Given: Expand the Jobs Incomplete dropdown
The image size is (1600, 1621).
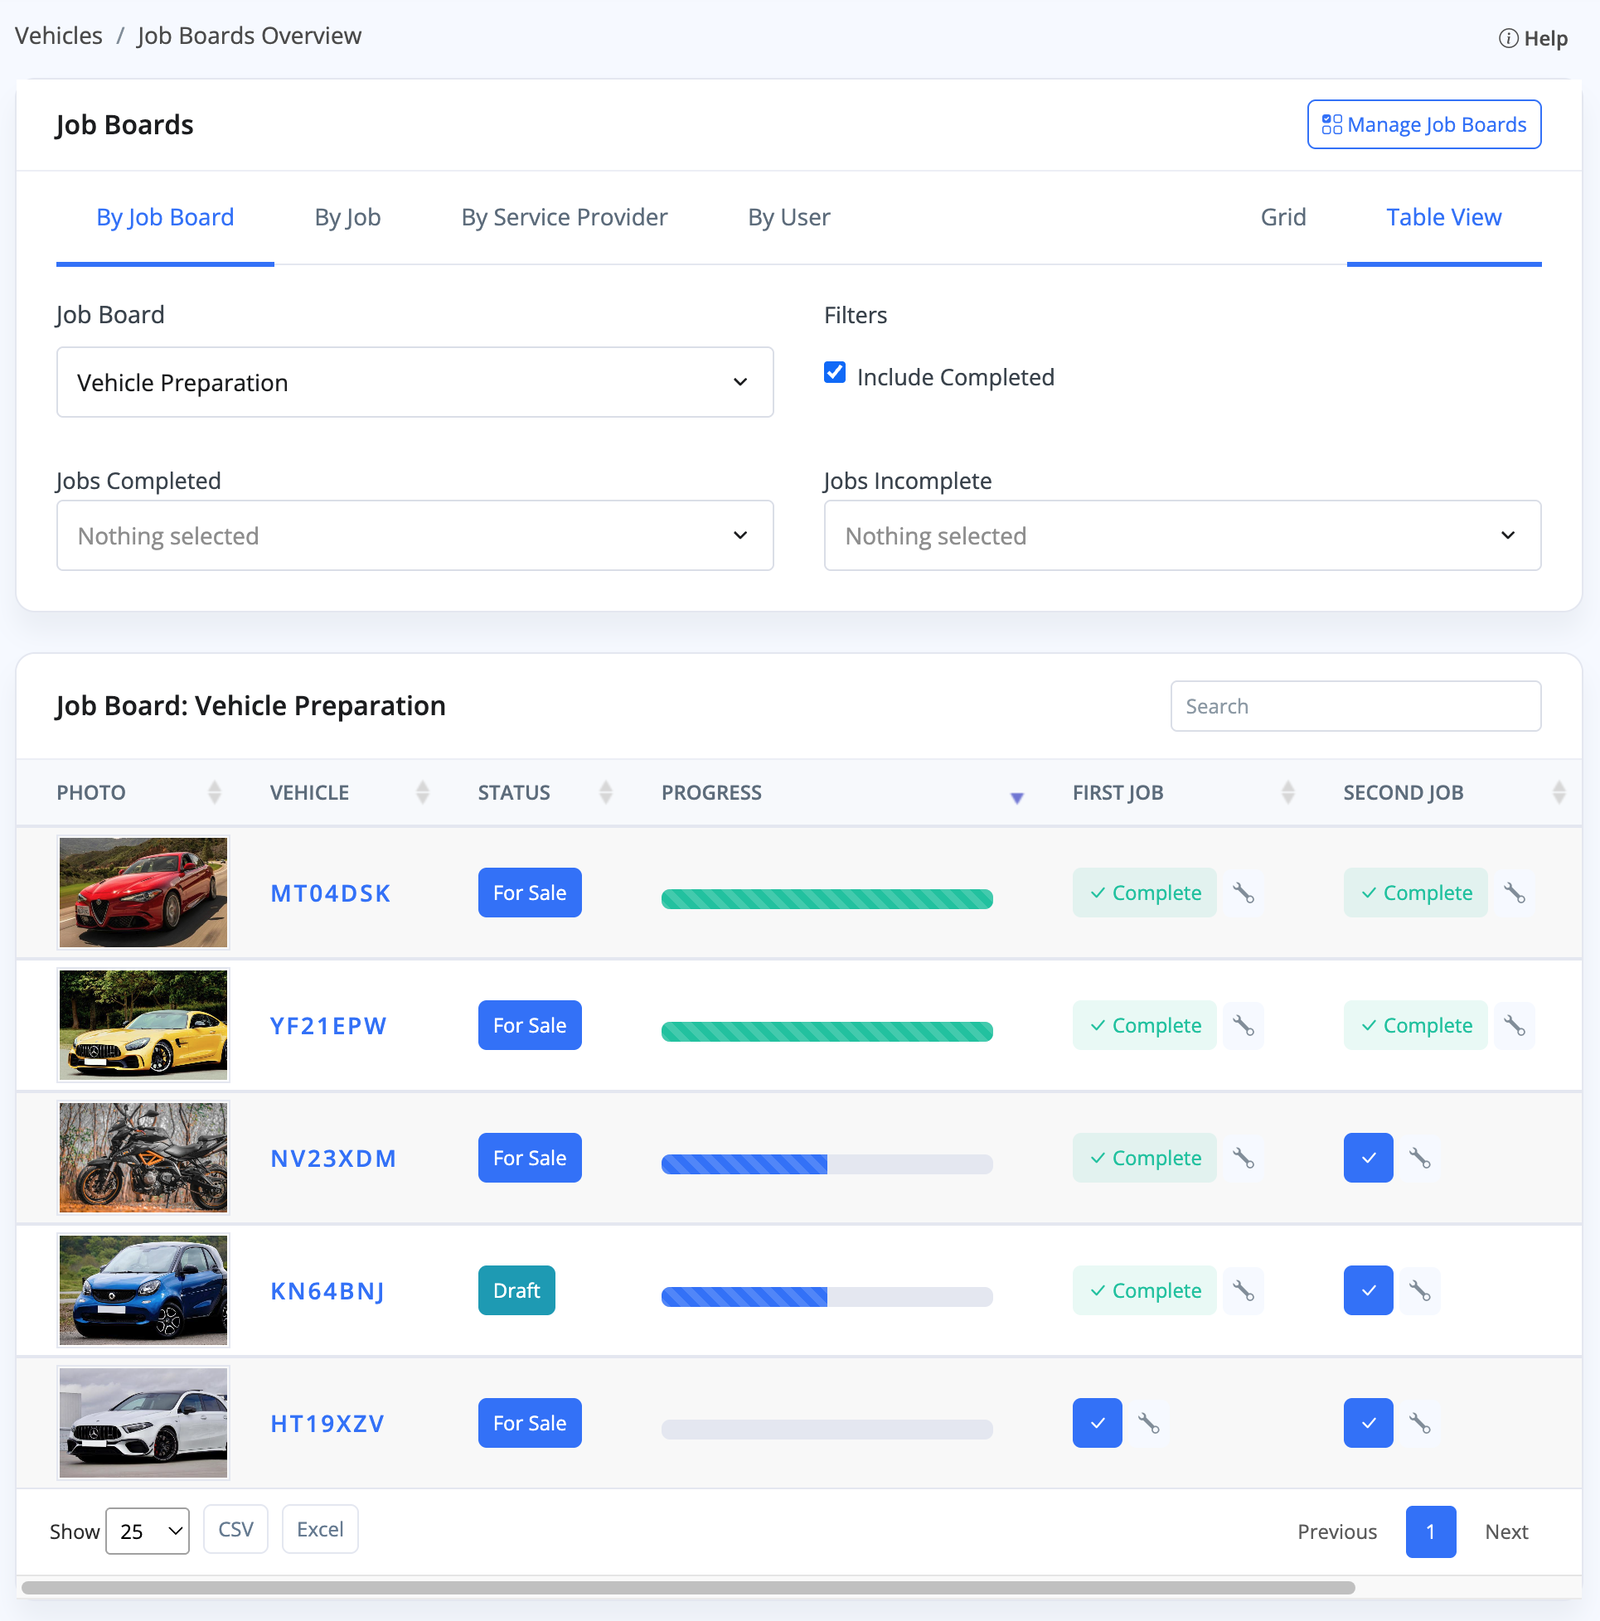Looking at the screenshot, I should coord(1182,536).
